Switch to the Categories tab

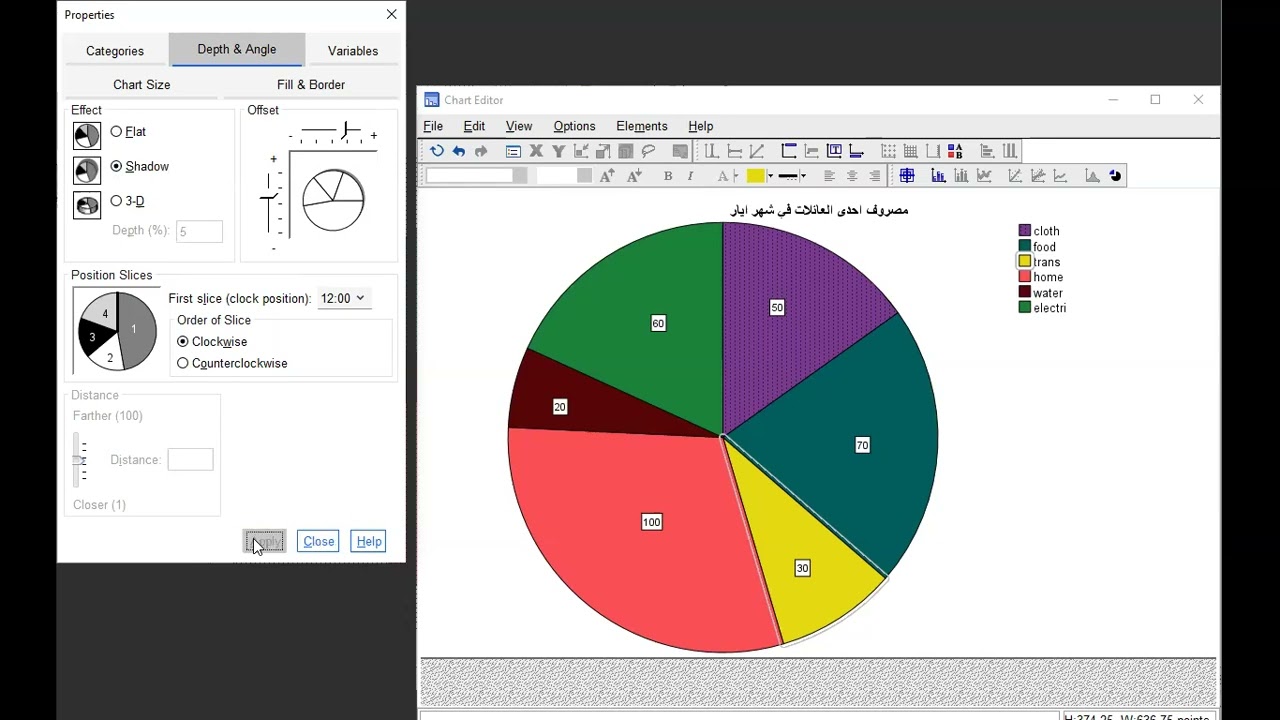[x=115, y=51]
